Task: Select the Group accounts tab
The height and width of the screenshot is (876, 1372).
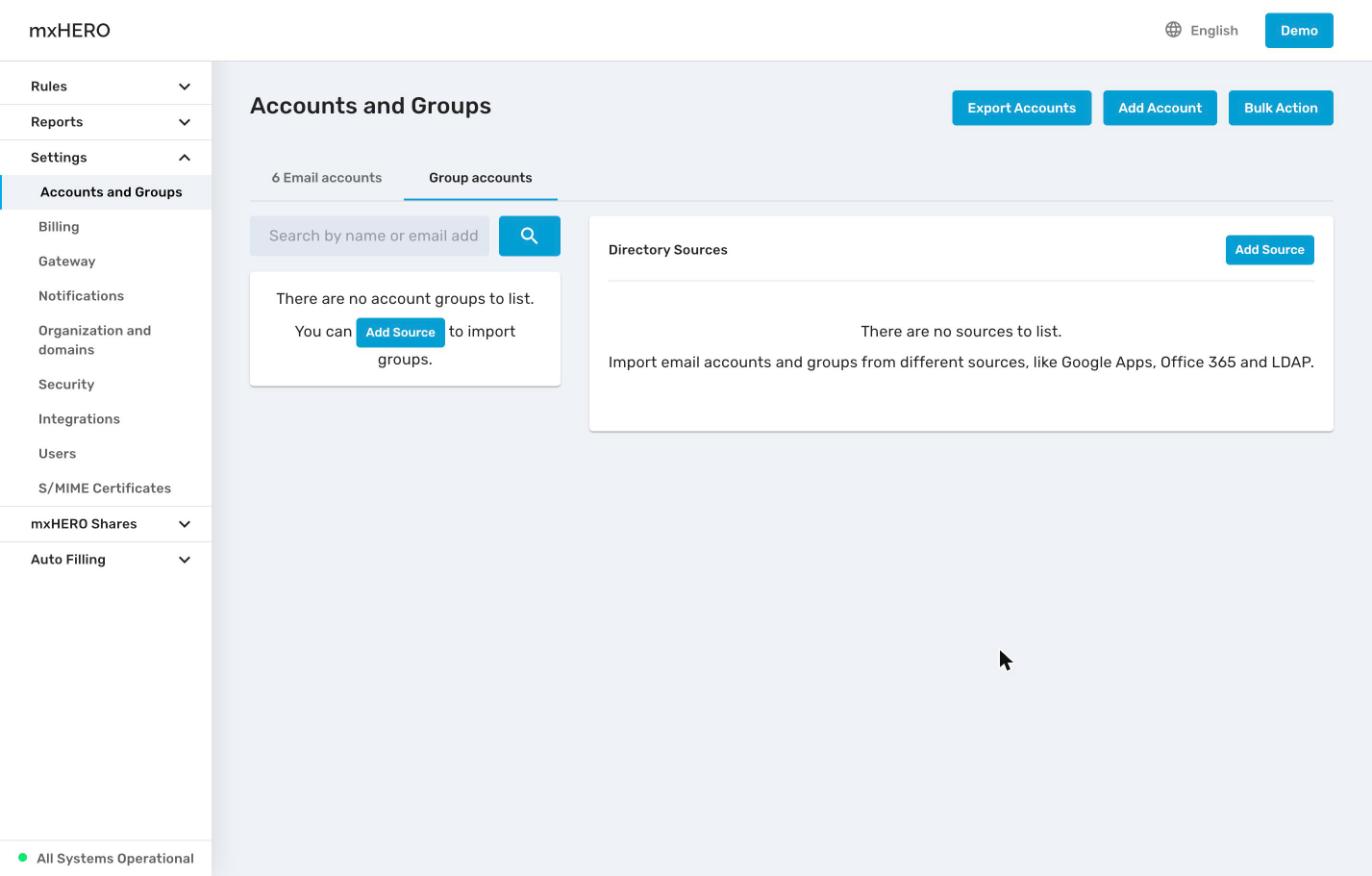Action: pyautogui.click(x=480, y=178)
